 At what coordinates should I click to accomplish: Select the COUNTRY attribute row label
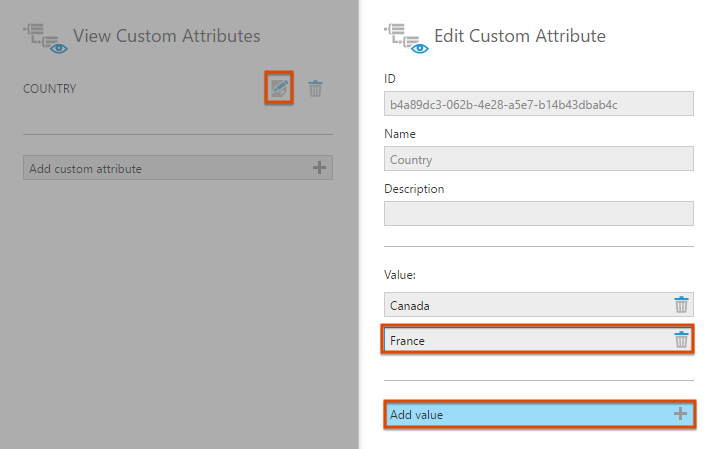click(49, 89)
